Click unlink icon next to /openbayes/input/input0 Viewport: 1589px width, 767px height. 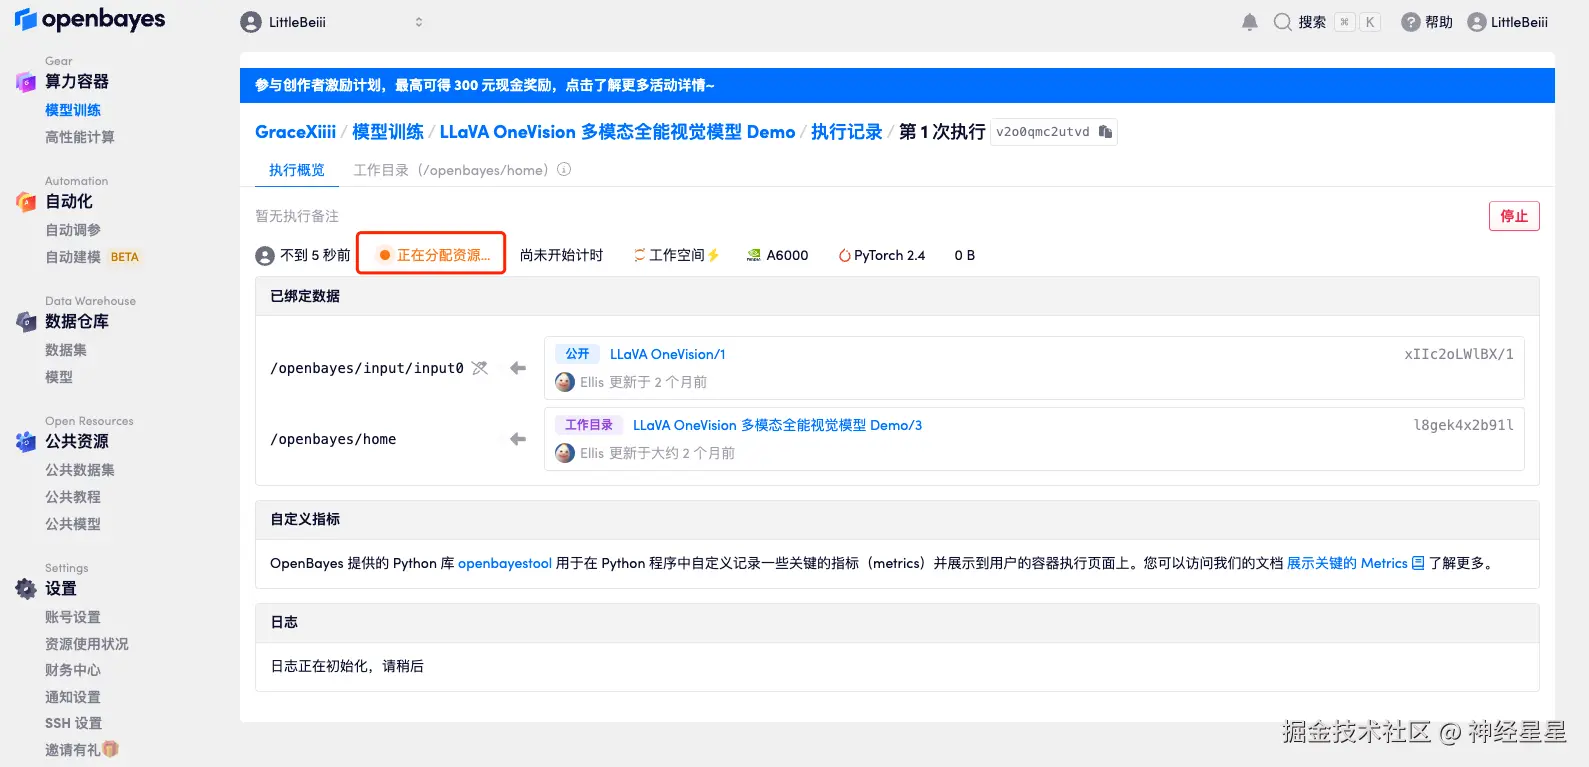(480, 368)
